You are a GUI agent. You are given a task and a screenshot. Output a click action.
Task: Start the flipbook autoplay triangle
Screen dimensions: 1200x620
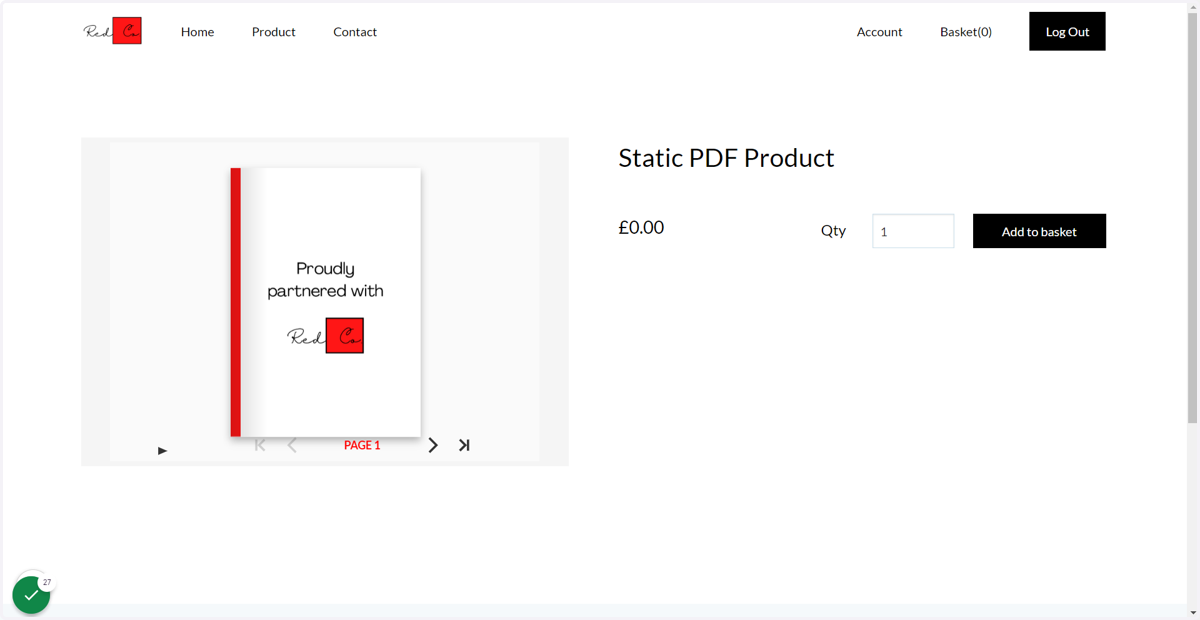click(x=162, y=451)
